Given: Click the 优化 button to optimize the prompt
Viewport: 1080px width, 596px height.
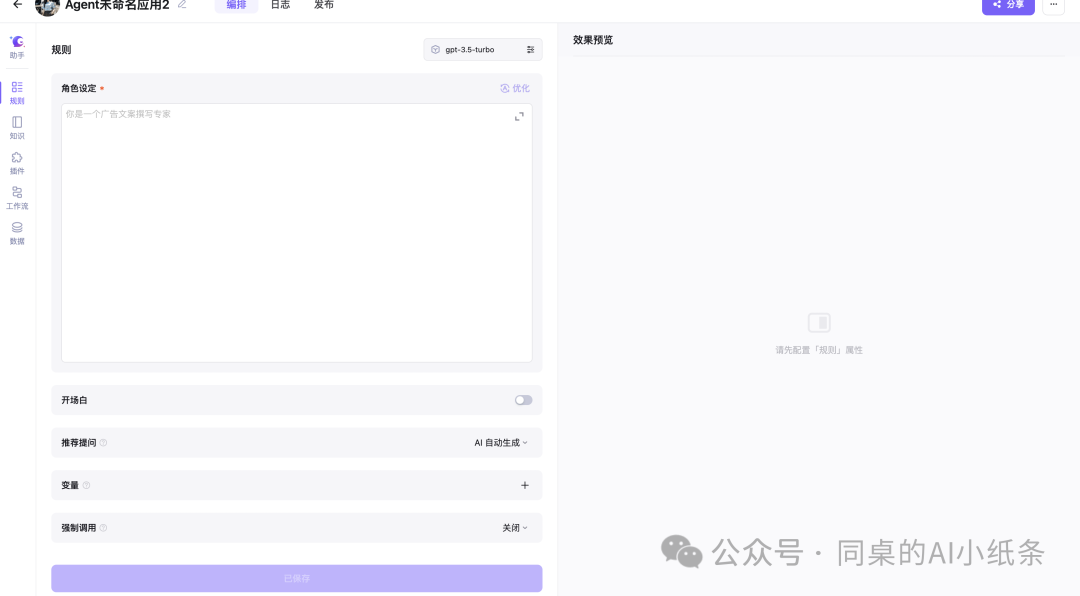Looking at the screenshot, I should (516, 88).
